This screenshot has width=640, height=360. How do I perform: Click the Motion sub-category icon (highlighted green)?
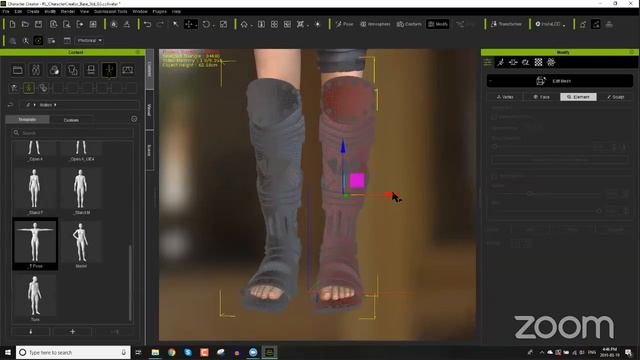[29, 88]
